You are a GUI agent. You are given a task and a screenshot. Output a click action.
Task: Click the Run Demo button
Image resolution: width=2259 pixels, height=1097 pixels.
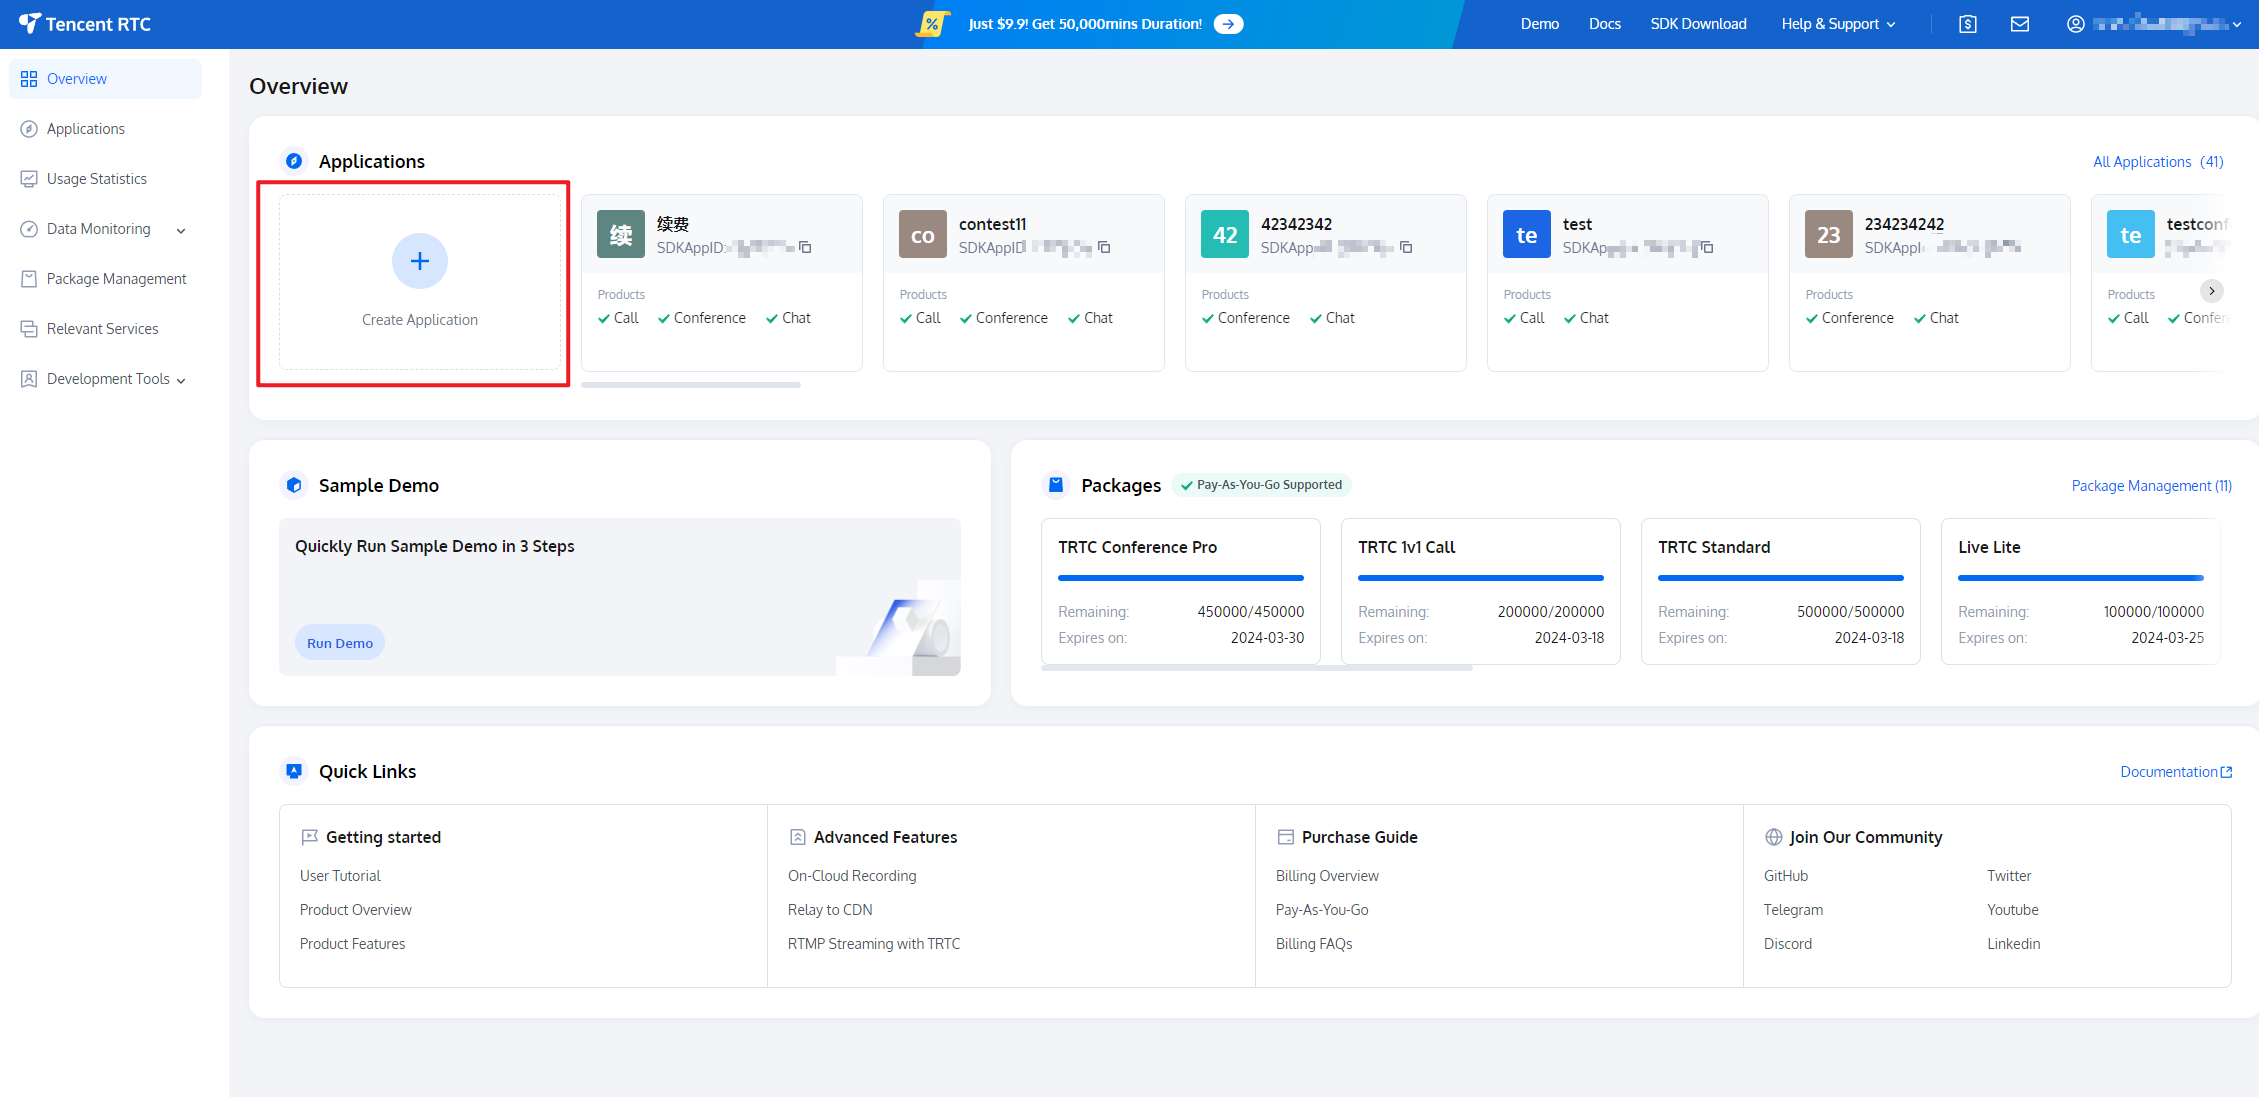(x=339, y=642)
